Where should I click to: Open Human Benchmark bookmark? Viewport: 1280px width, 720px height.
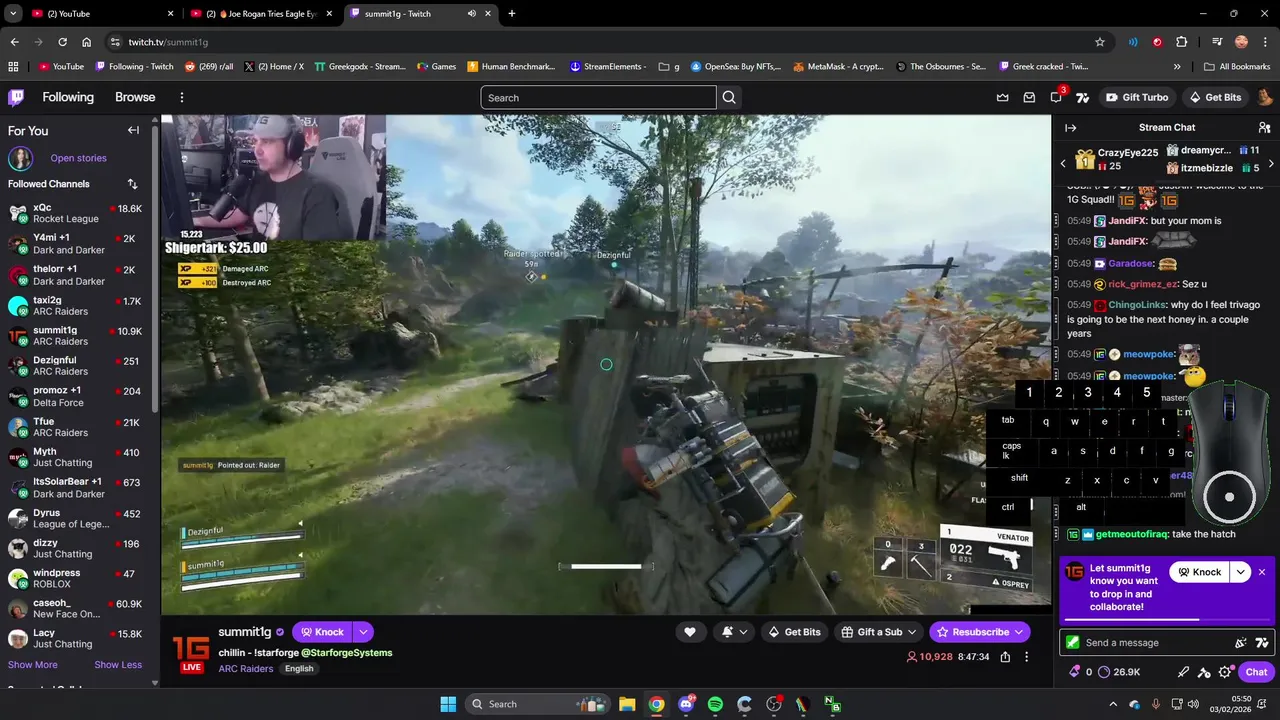(510, 67)
